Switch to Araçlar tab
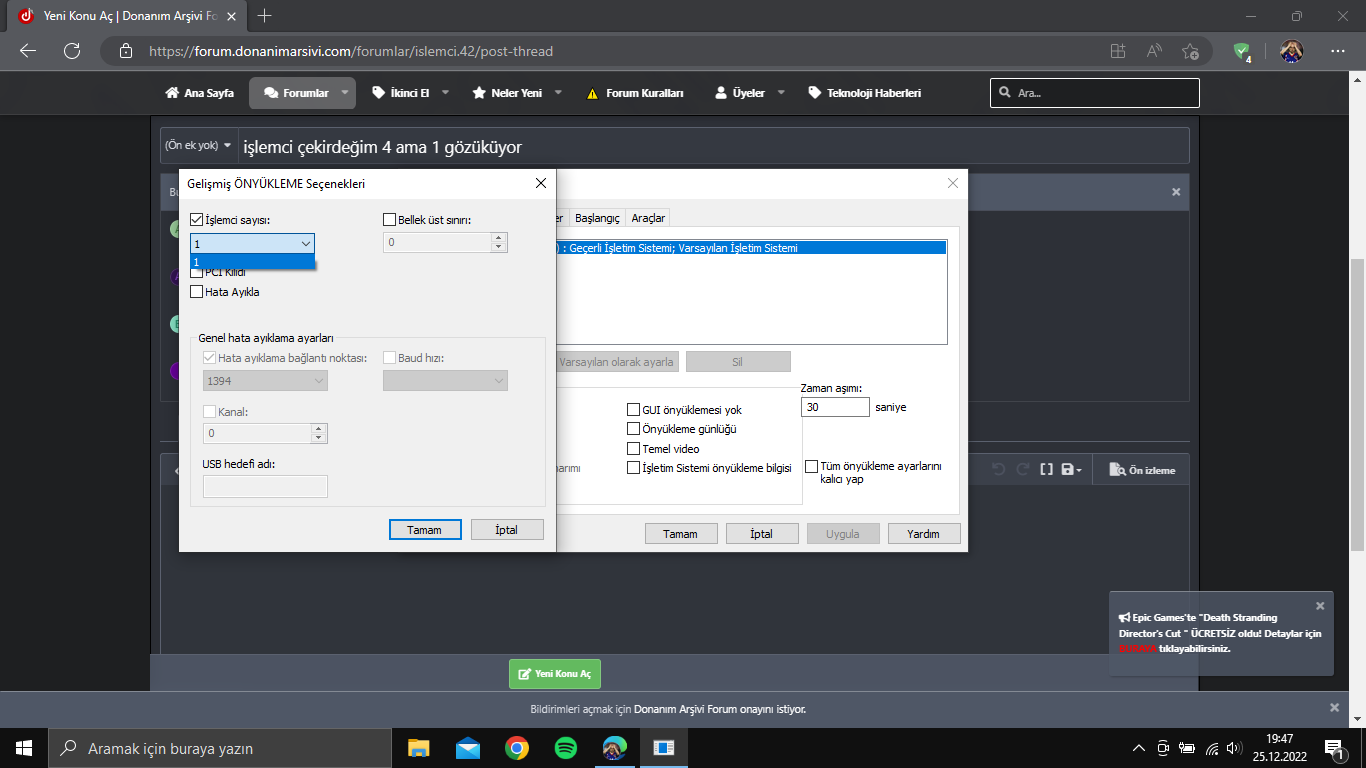This screenshot has height=768, width=1366. [x=648, y=218]
